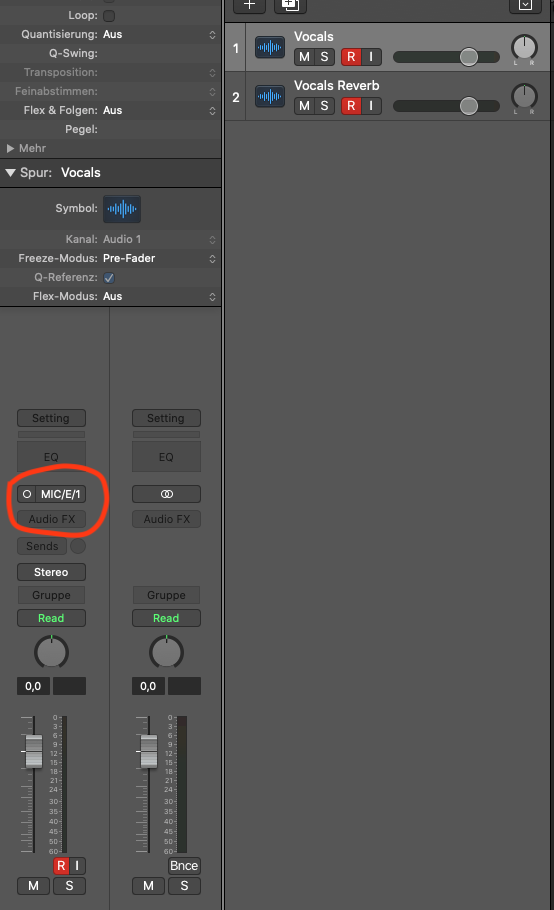
Task: Open the Symbol waveform icon picker
Action: coord(122,209)
